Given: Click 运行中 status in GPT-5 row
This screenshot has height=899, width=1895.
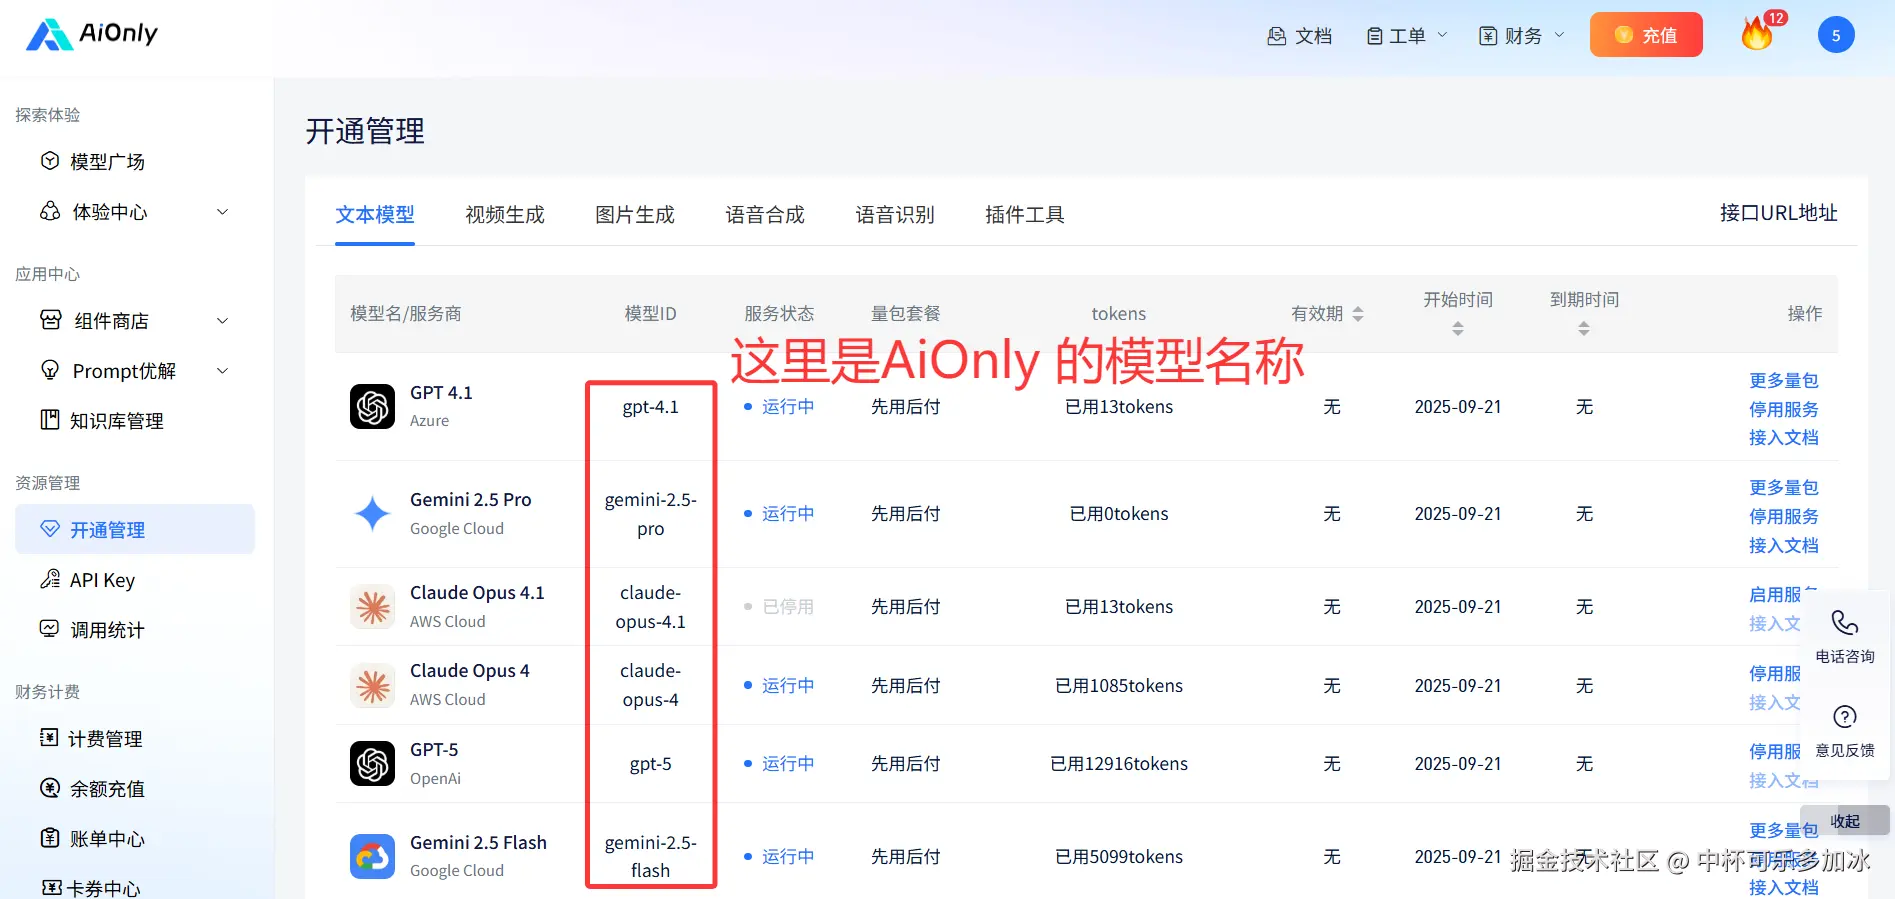Looking at the screenshot, I should click(x=779, y=764).
